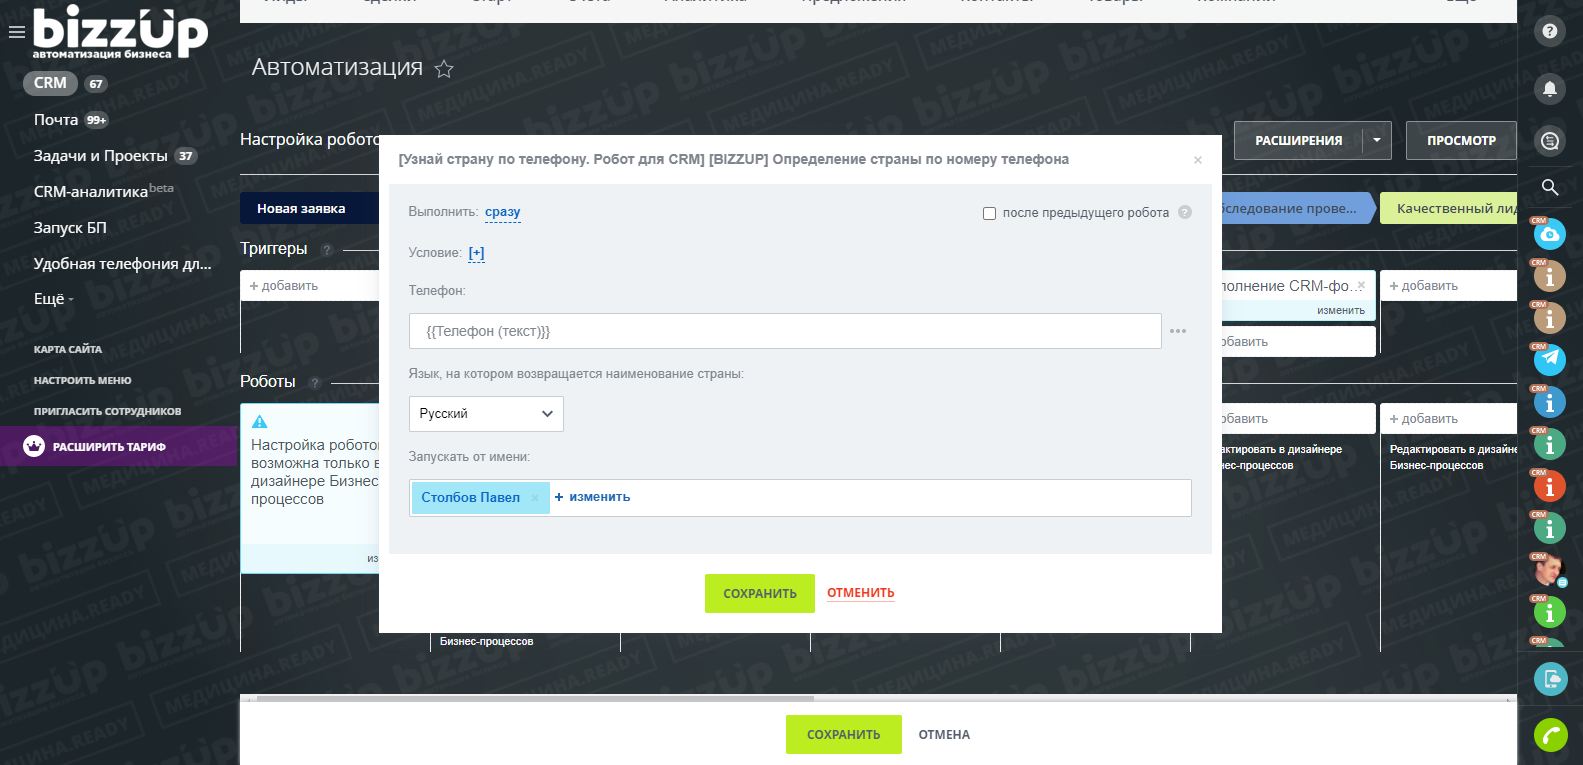Open the chat feed icon below the bell
Viewport: 1583px width, 765px height.
[x=1549, y=141]
